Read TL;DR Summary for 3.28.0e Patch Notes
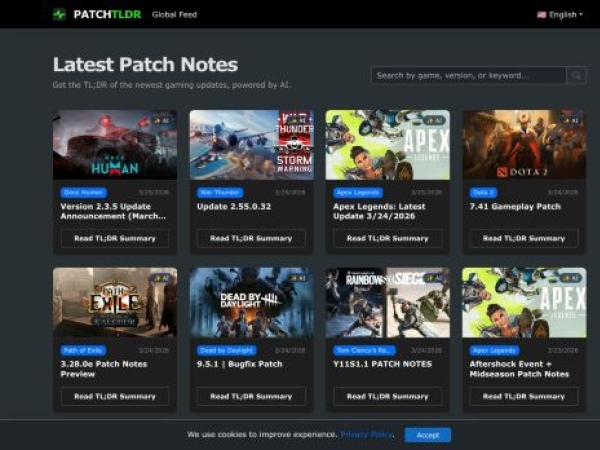The image size is (600, 450). point(115,396)
